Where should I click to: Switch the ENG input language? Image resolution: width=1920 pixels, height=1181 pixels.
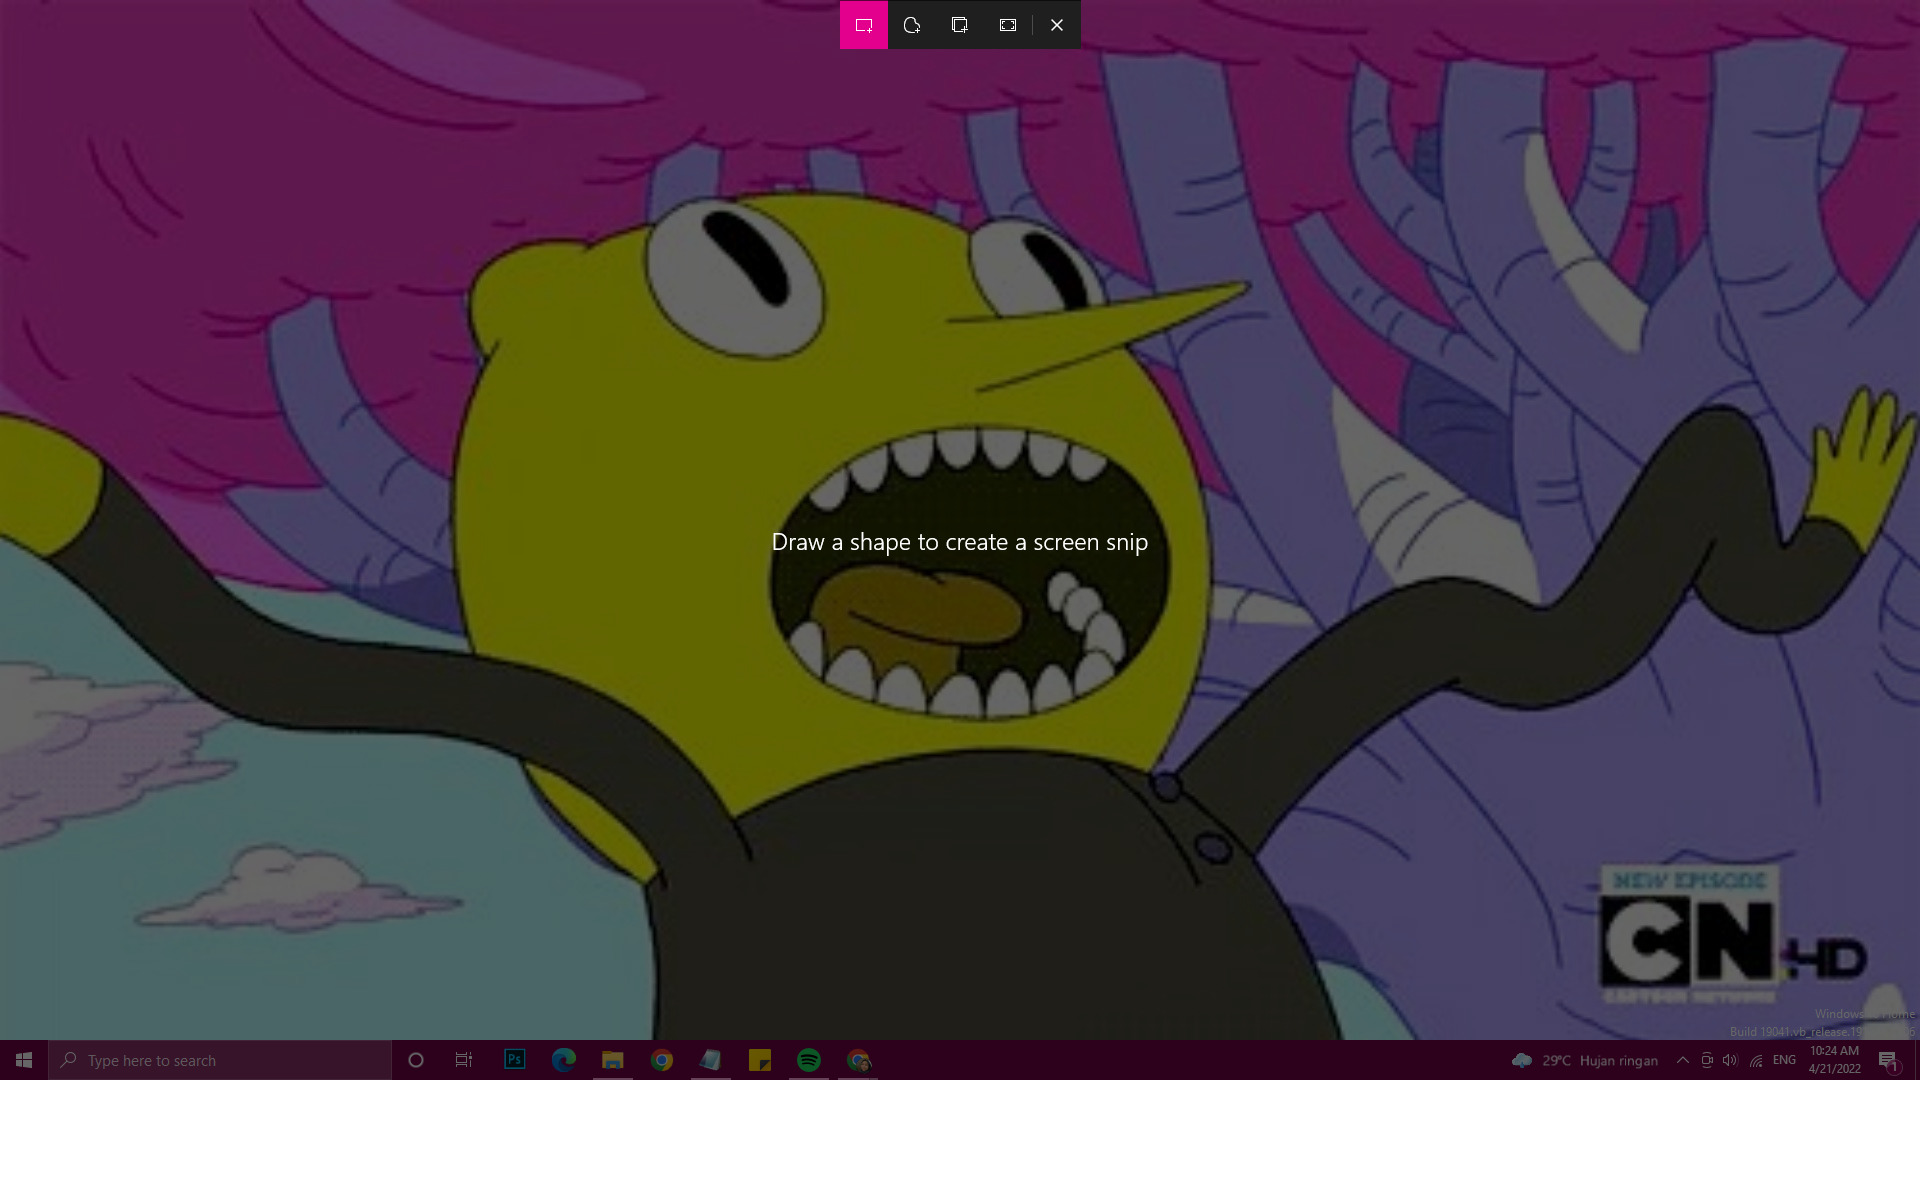(x=1784, y=1060)
